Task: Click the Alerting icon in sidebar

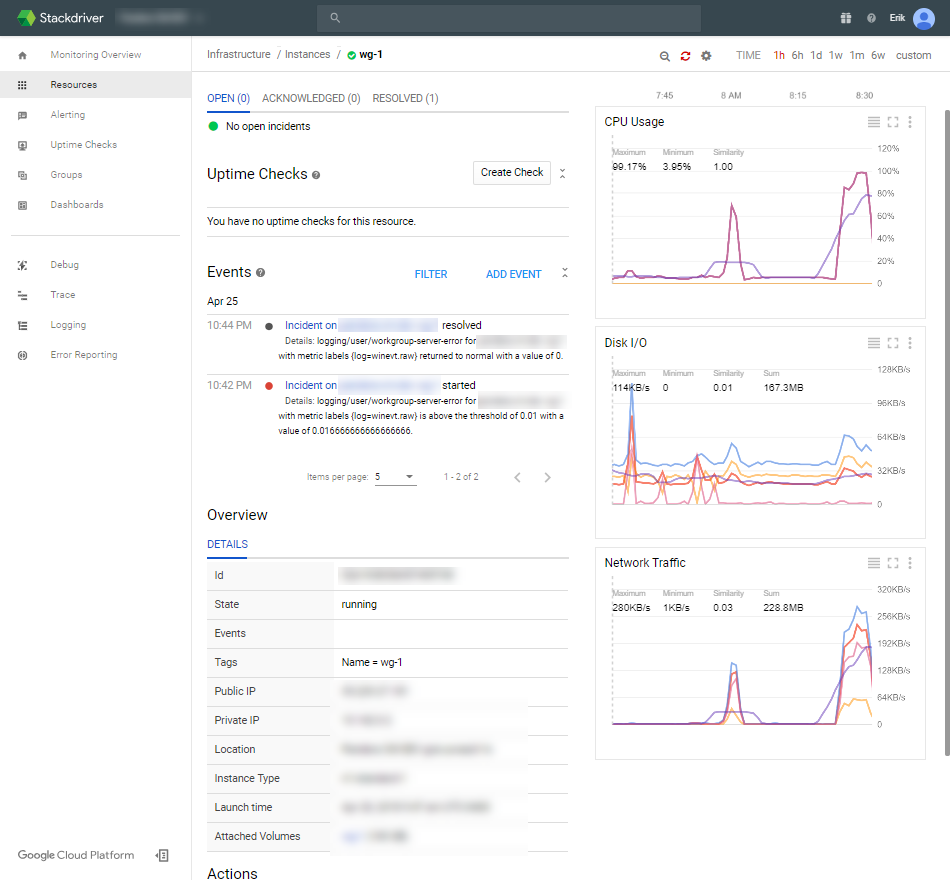Action: (x=22, y=115)
